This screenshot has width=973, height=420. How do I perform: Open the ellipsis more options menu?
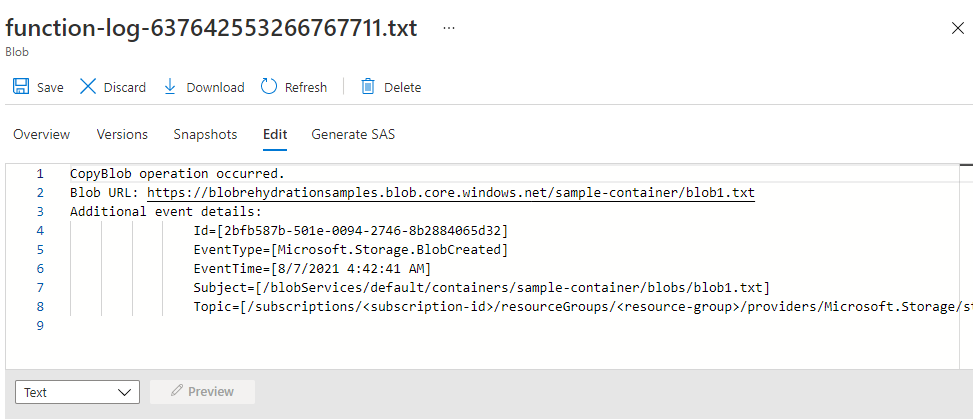tap(448, 28)
